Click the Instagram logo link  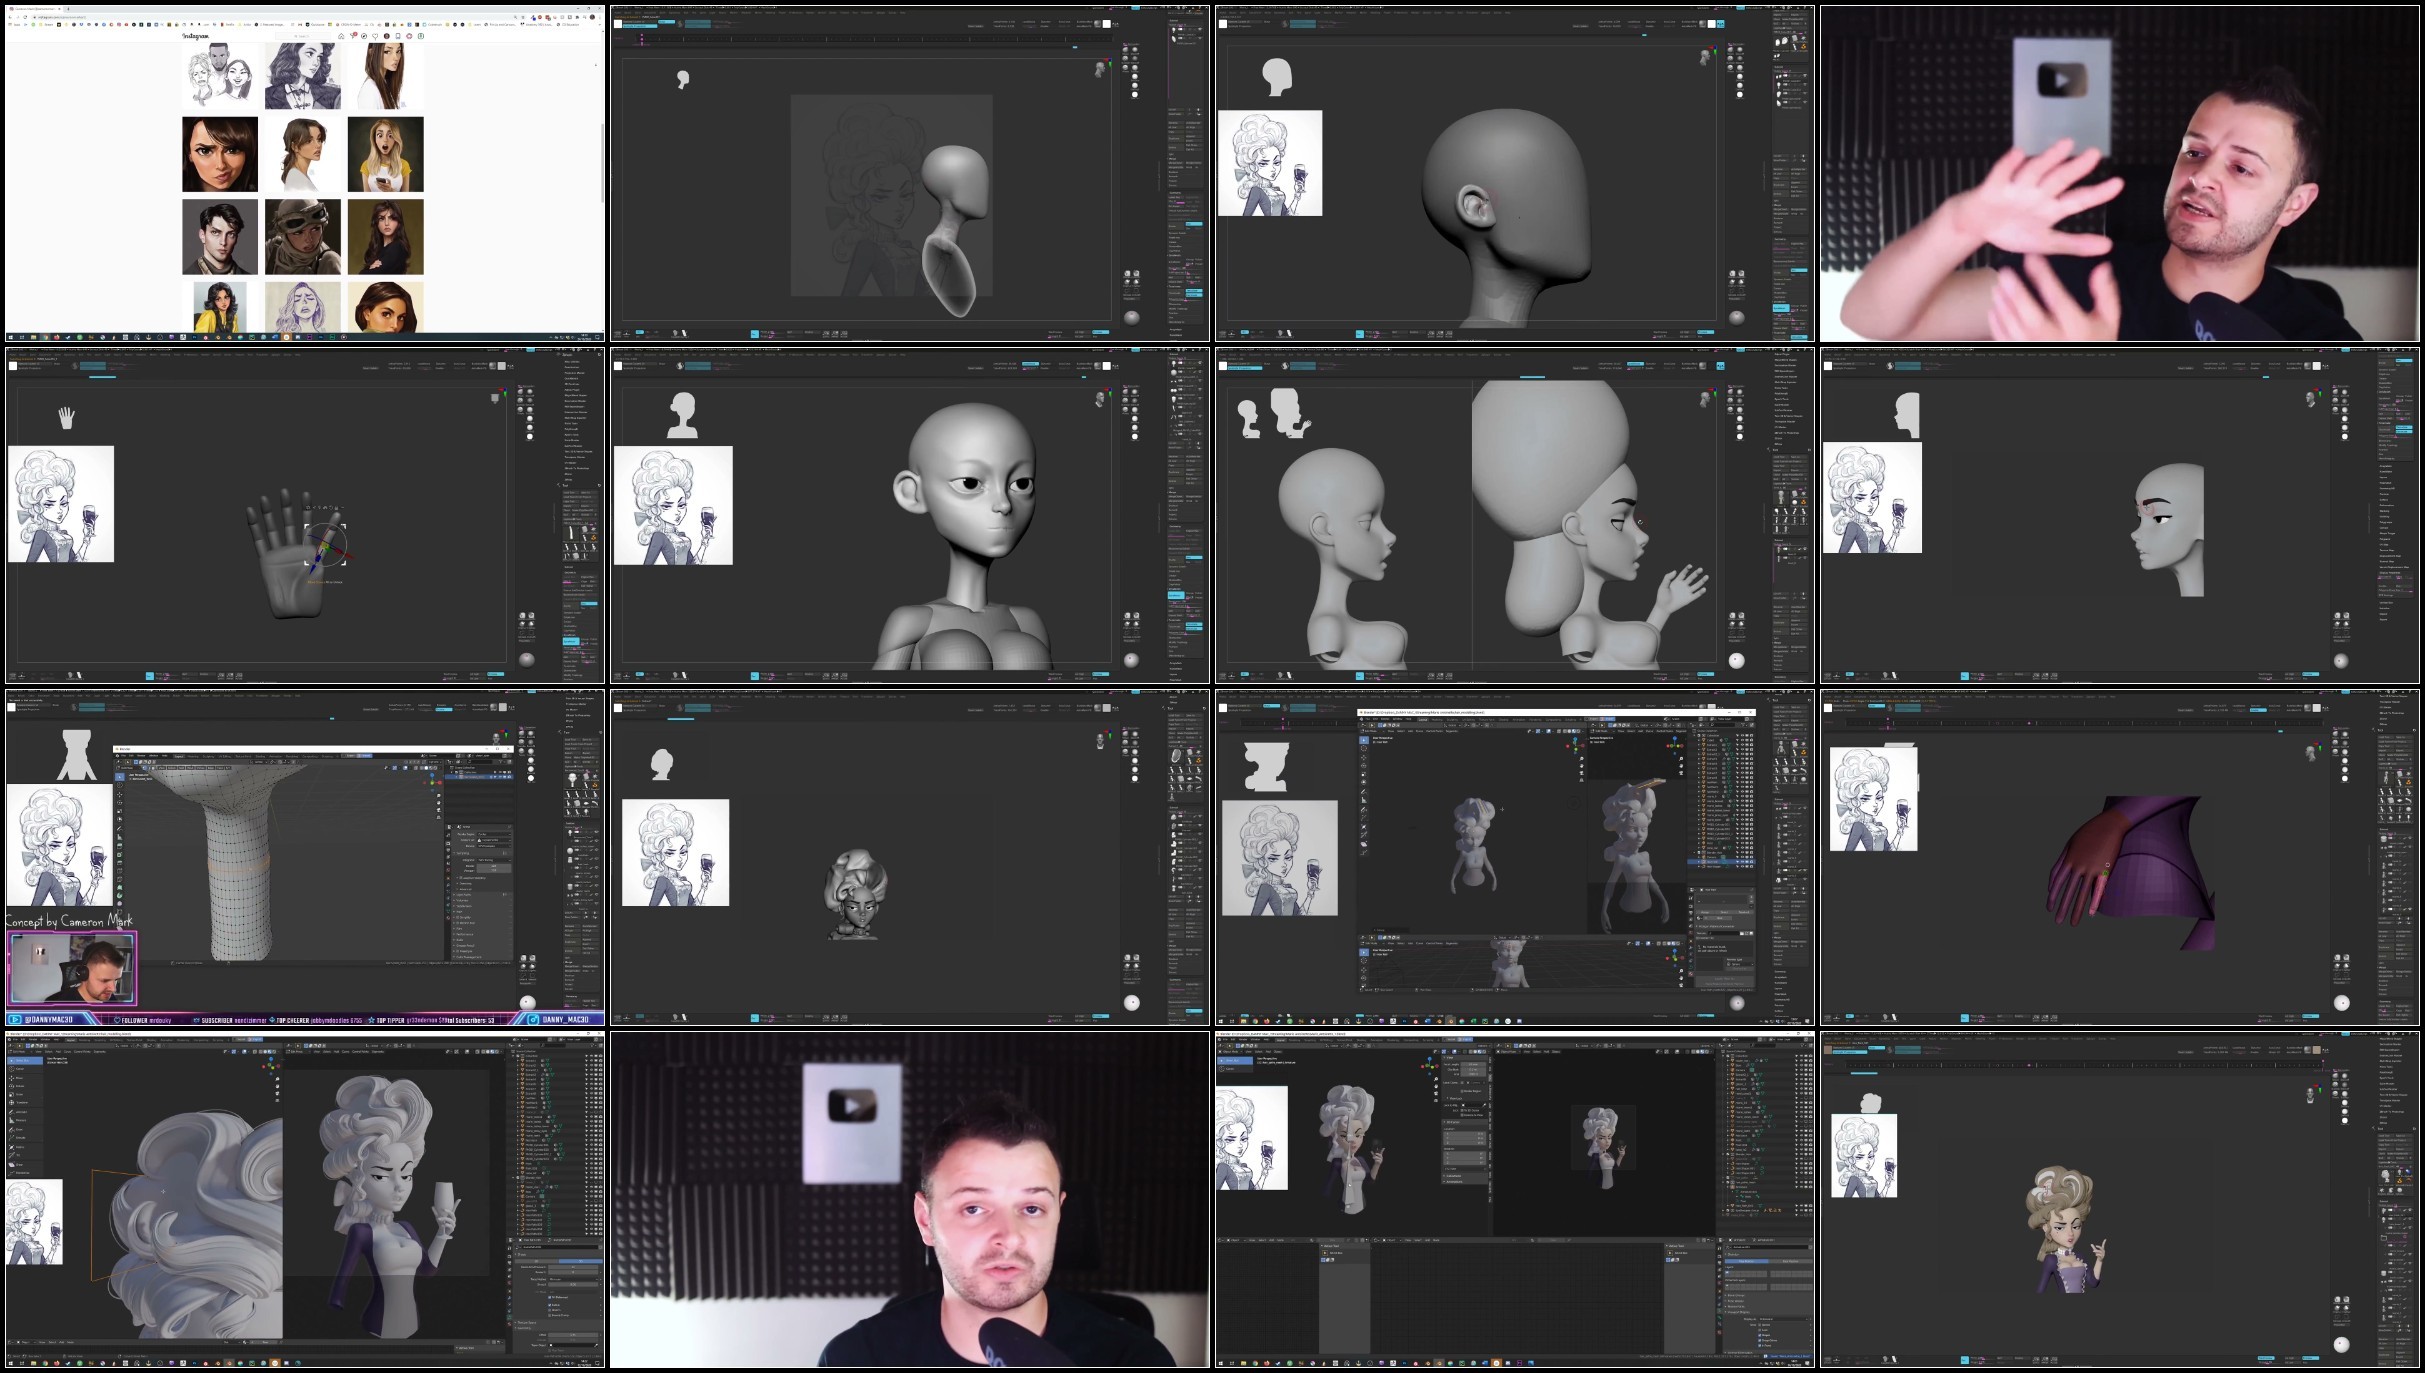click(x=196, y=36)
